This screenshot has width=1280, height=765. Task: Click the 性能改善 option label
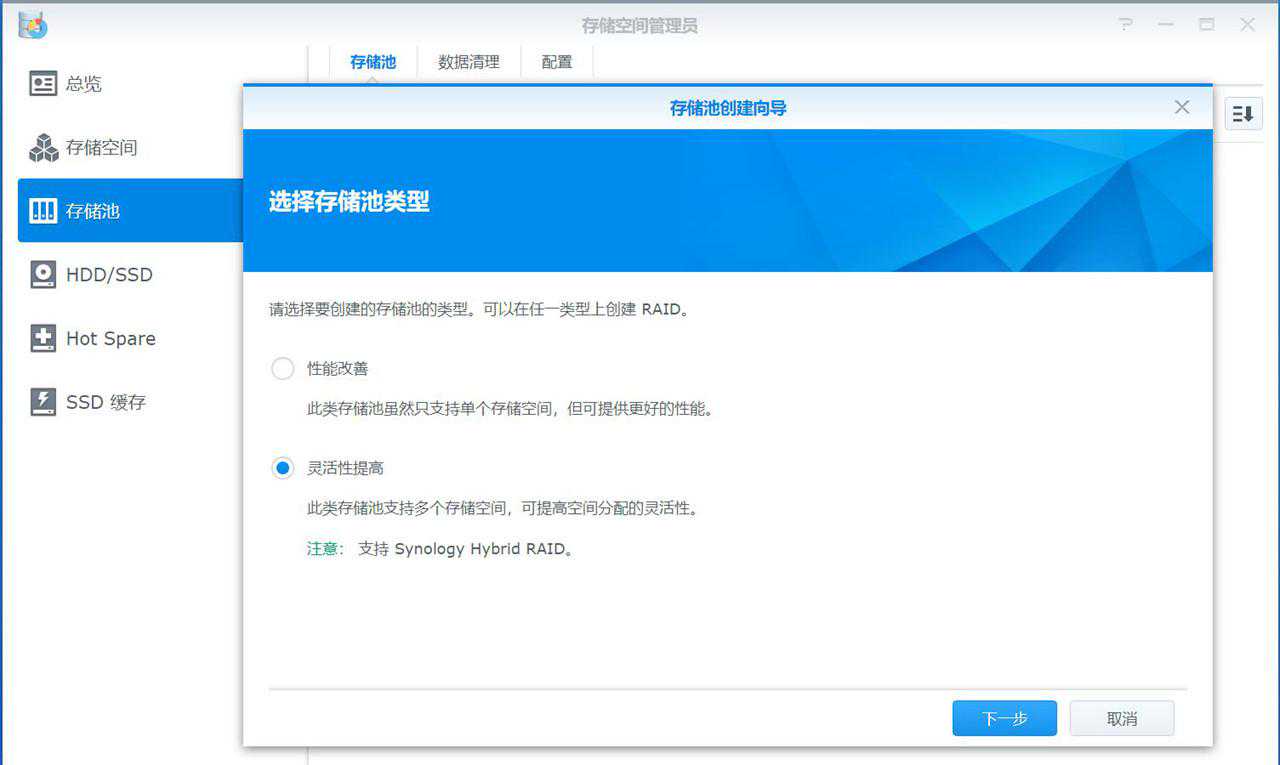tap(338, 369)
